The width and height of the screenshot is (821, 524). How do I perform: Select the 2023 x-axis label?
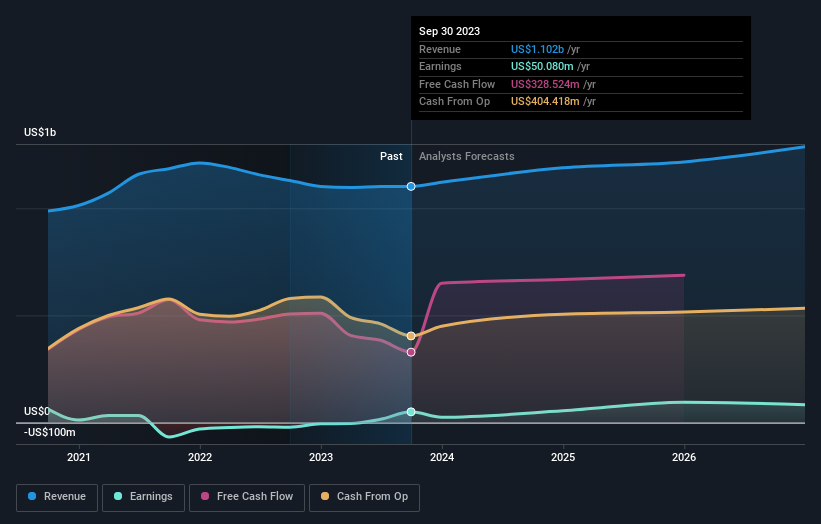[x=321, y=458]
